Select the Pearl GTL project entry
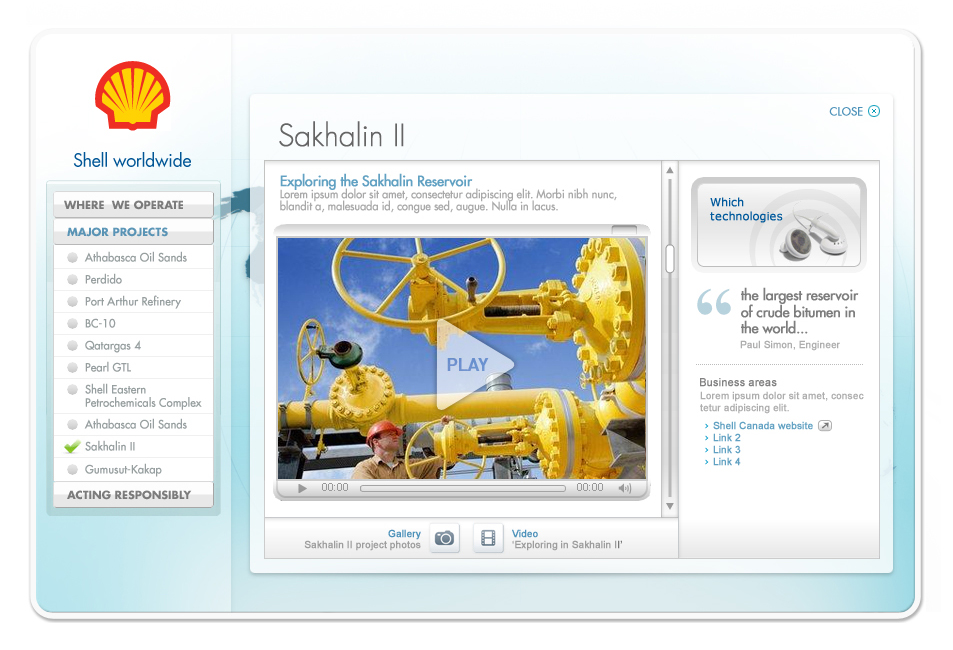The width and height of the screenshot is (953, 650). point(109,368)
